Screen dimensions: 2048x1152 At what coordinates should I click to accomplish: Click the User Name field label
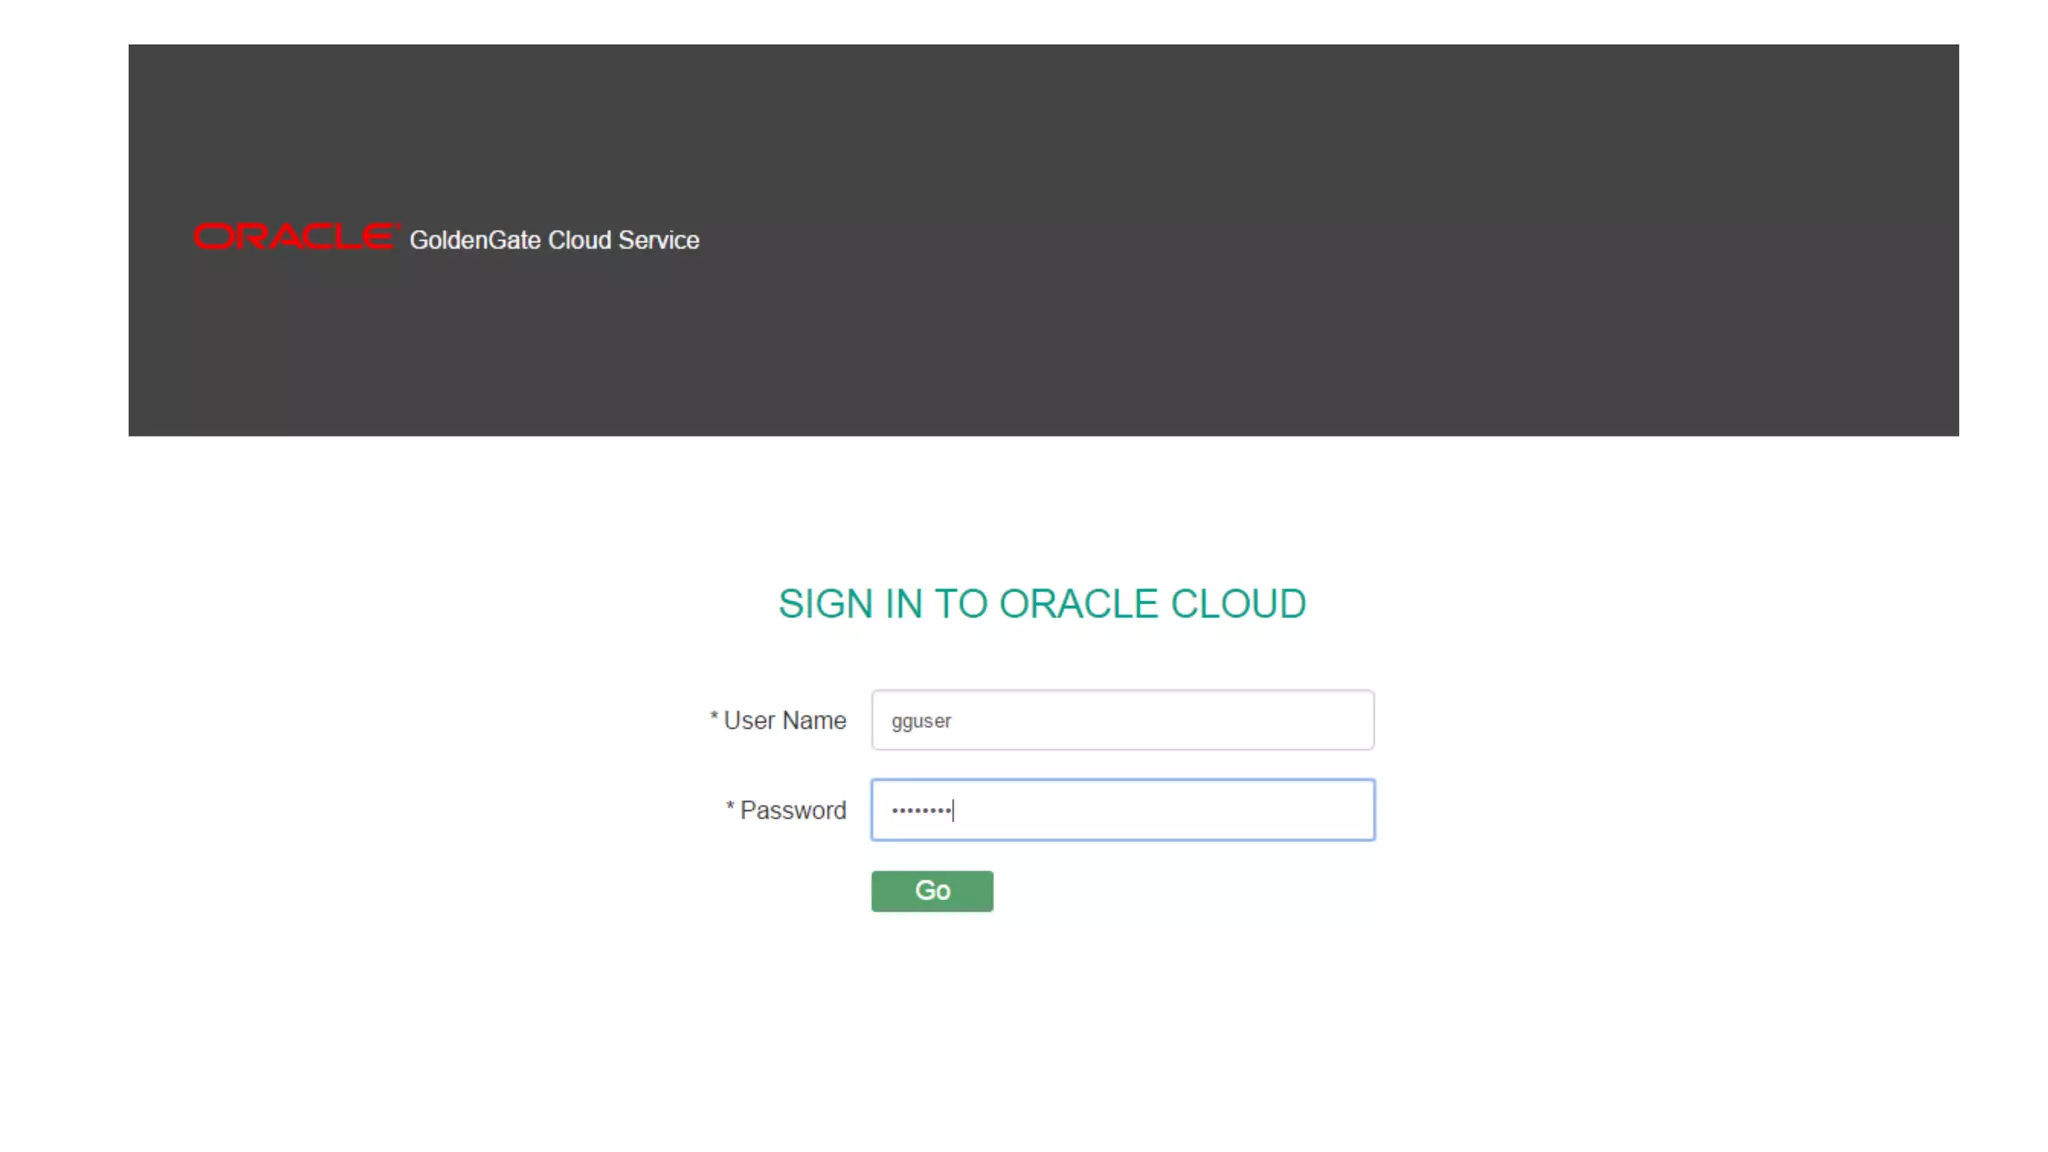(778, 720)
